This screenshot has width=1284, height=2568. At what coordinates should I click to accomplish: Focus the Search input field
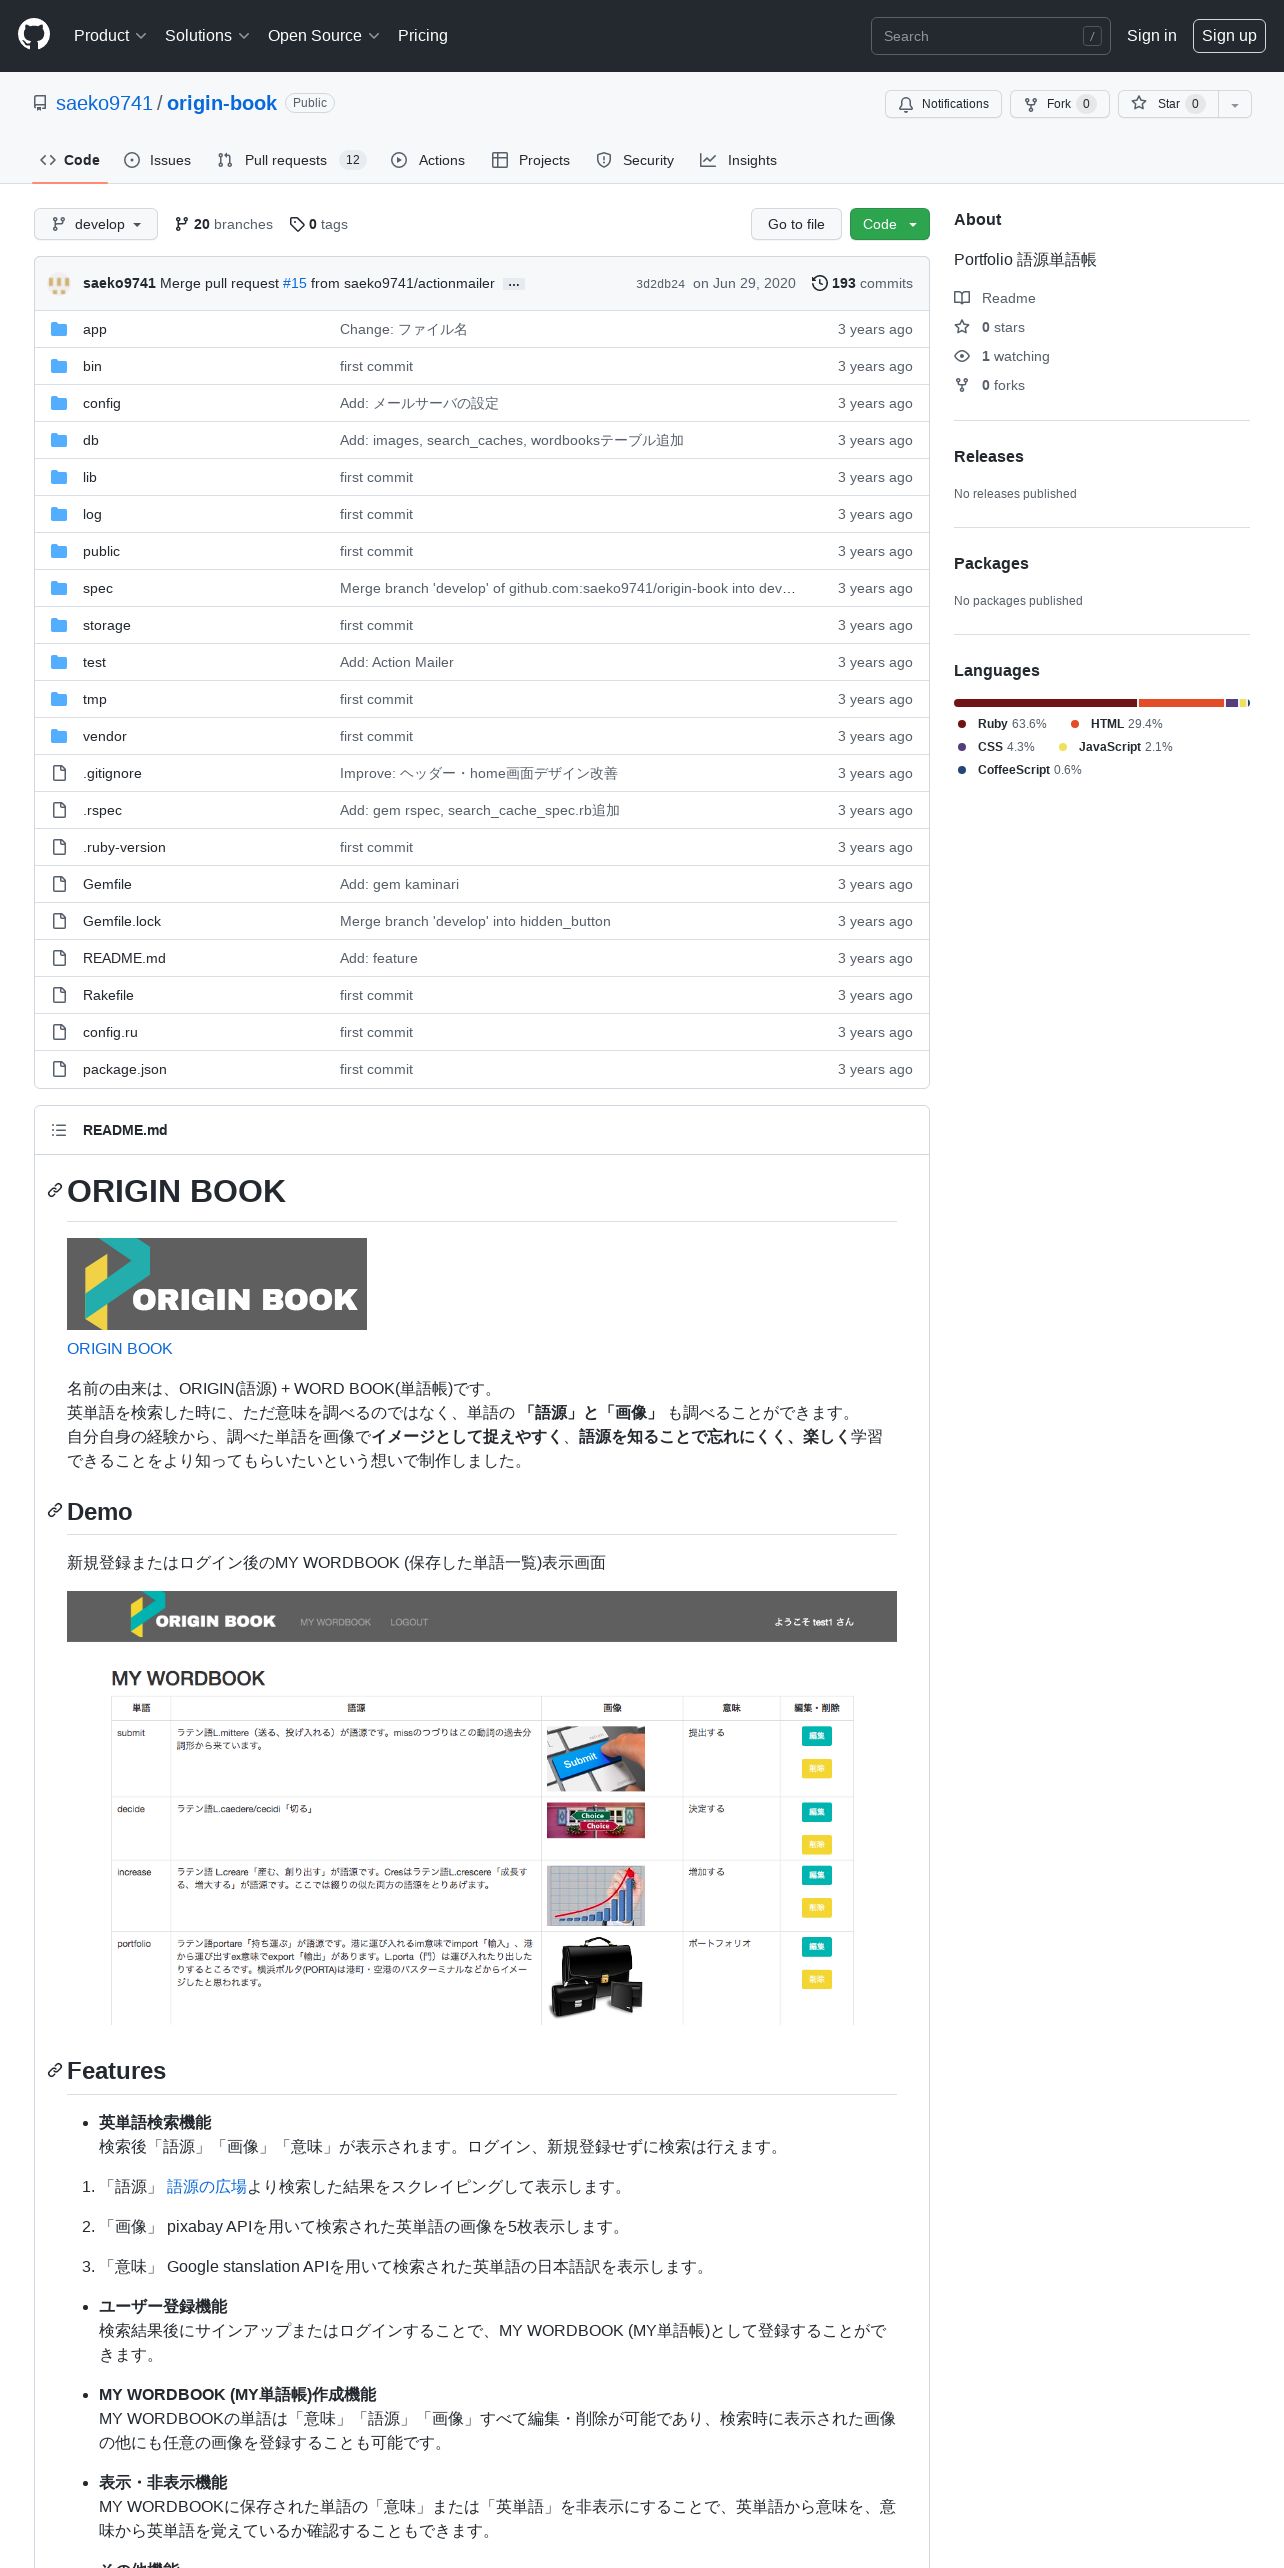pos(990,36)
